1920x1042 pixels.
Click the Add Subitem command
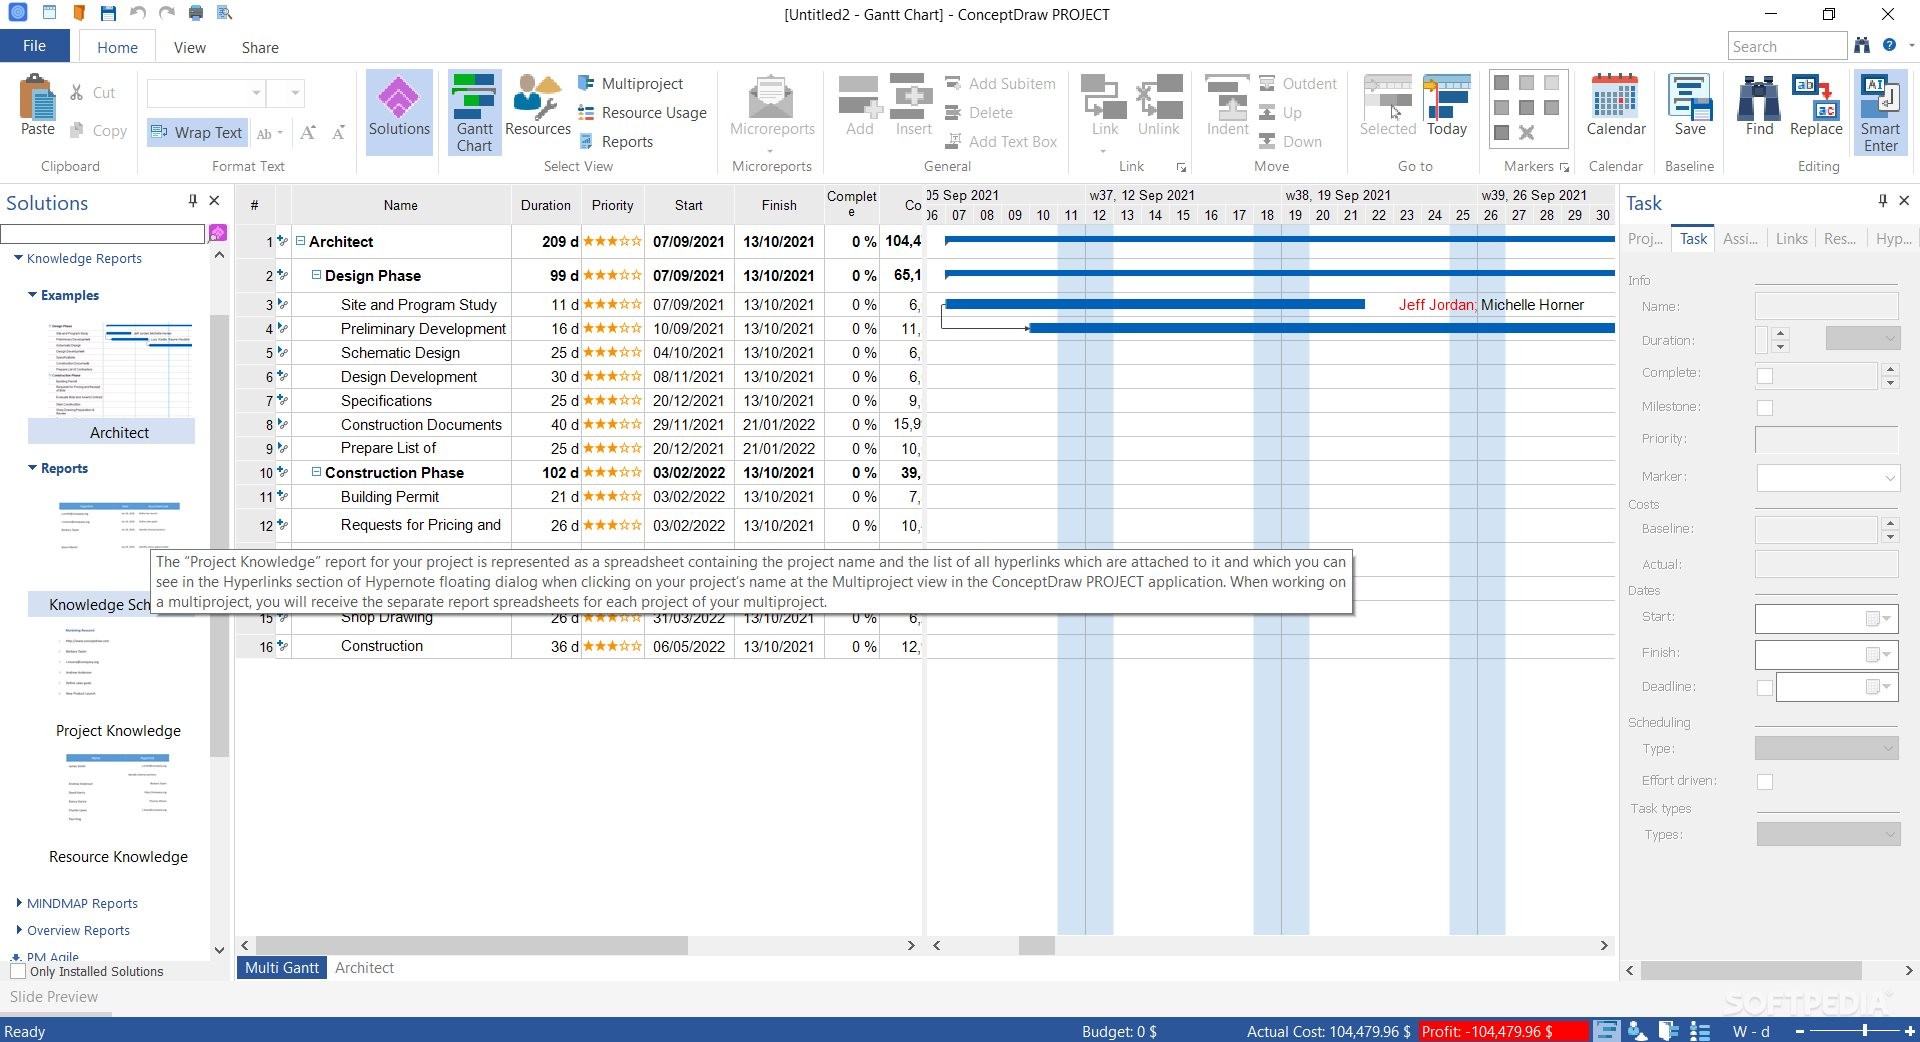pyautogui.click(x=1001, y=84)
